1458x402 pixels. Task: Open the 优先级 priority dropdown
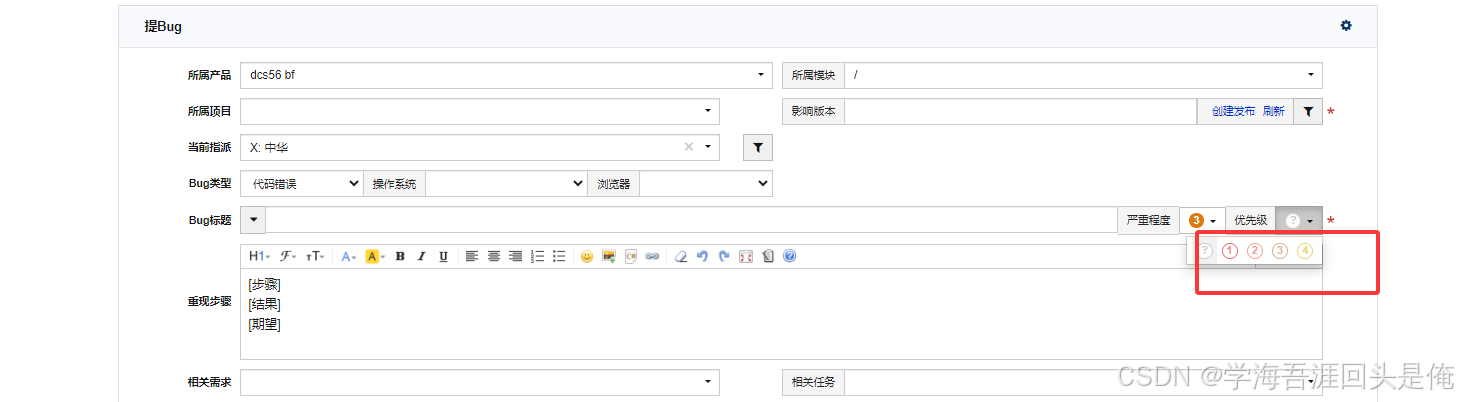point(1299,220)
